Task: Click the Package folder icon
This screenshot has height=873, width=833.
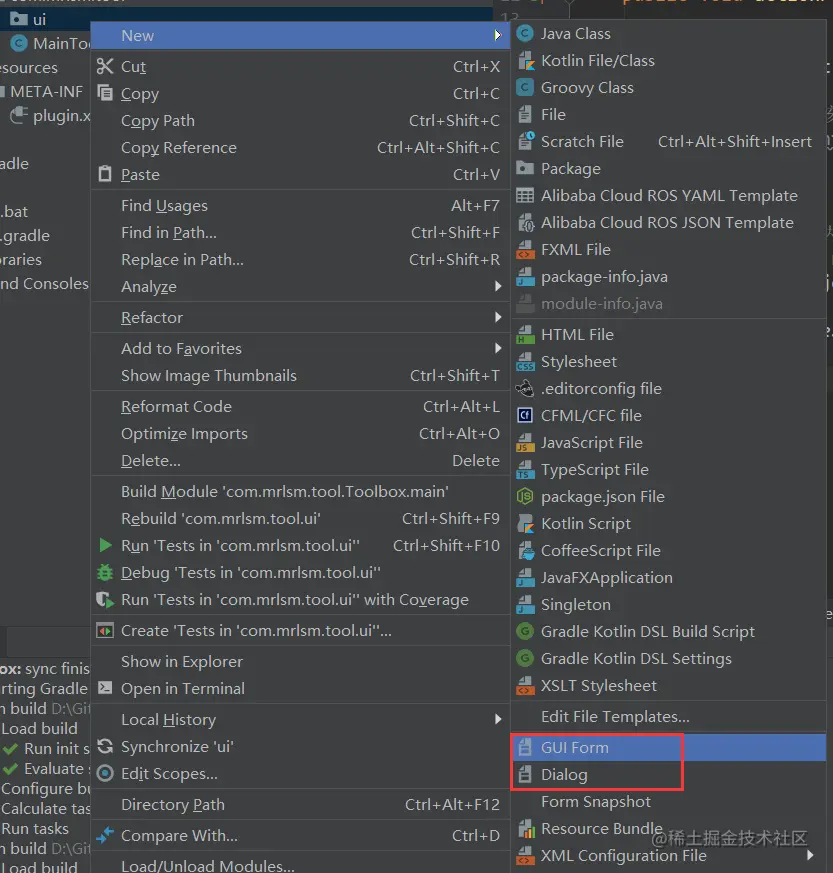Action: coord(525,168)
